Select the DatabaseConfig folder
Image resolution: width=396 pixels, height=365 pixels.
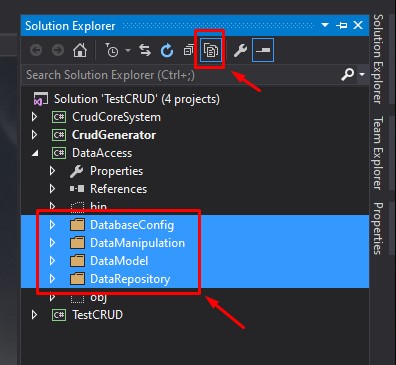coord(132,225)
